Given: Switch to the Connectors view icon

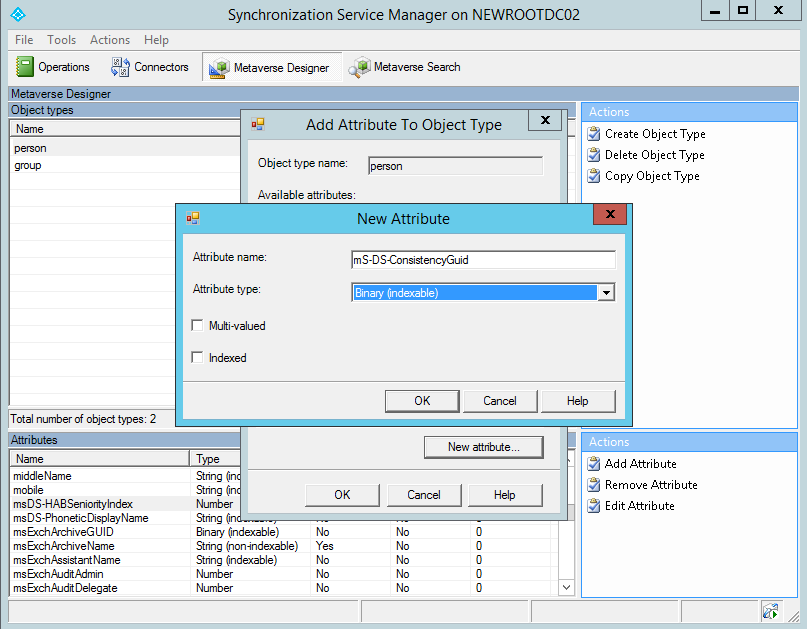Looking at the screenshot, I should coord(120,67).
